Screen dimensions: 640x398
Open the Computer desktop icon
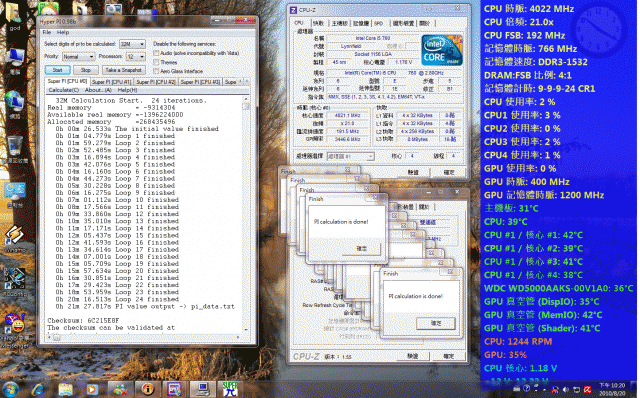click(15, 61)
